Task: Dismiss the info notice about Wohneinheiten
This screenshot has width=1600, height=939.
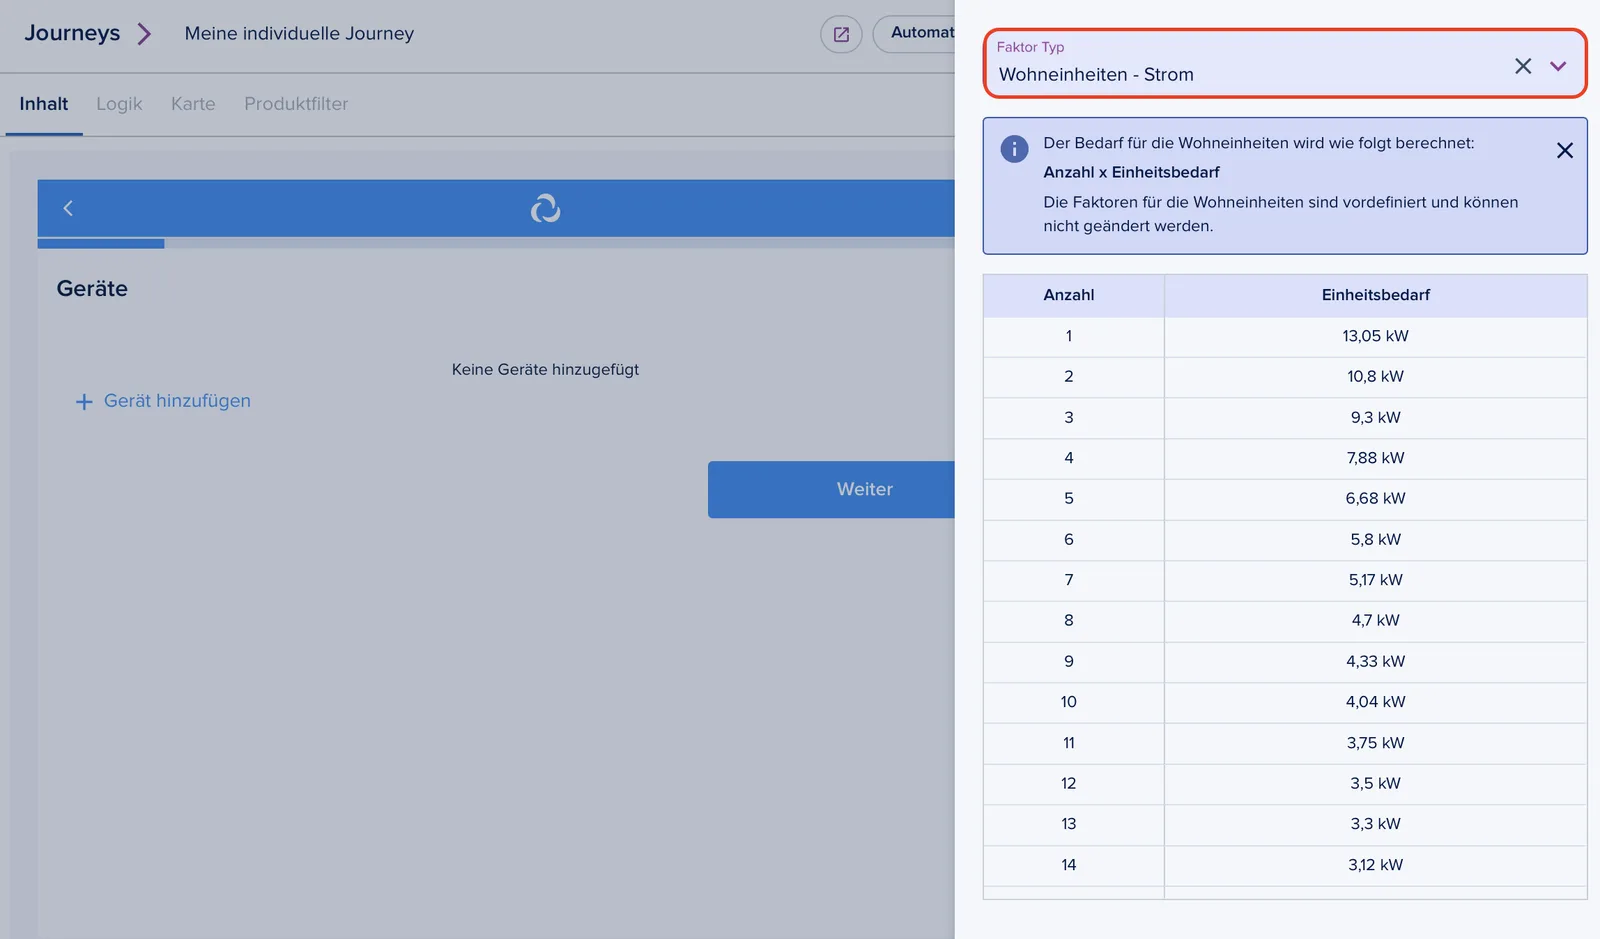Action: (1565, 150)
